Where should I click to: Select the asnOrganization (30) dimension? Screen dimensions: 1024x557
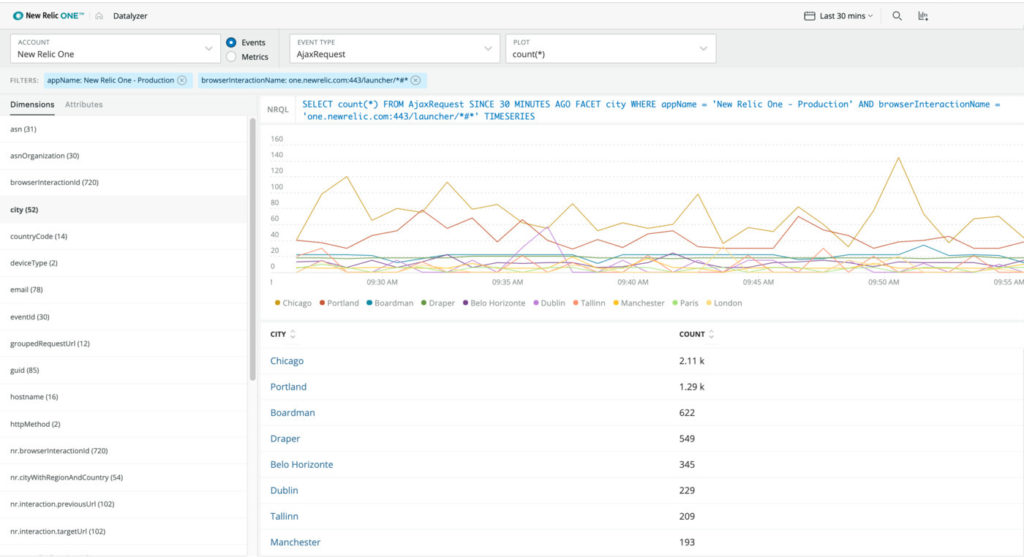(124, 156)
